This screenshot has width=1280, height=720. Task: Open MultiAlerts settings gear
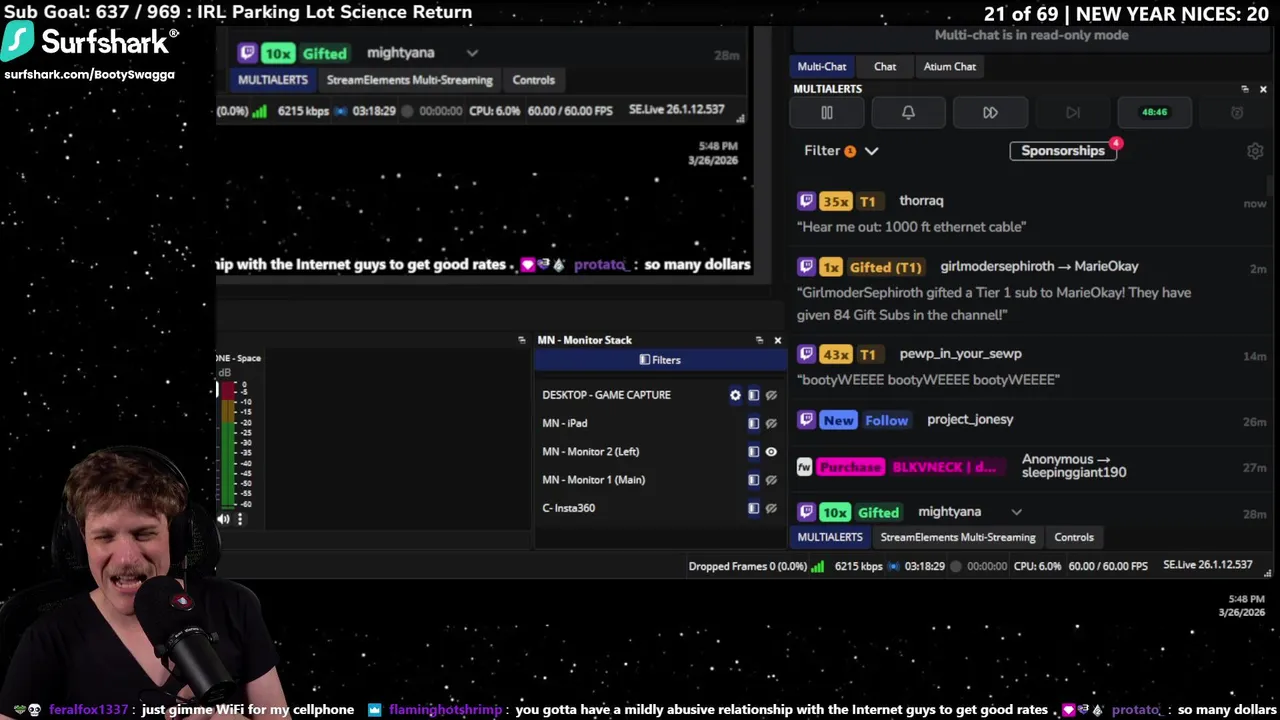1255,151
